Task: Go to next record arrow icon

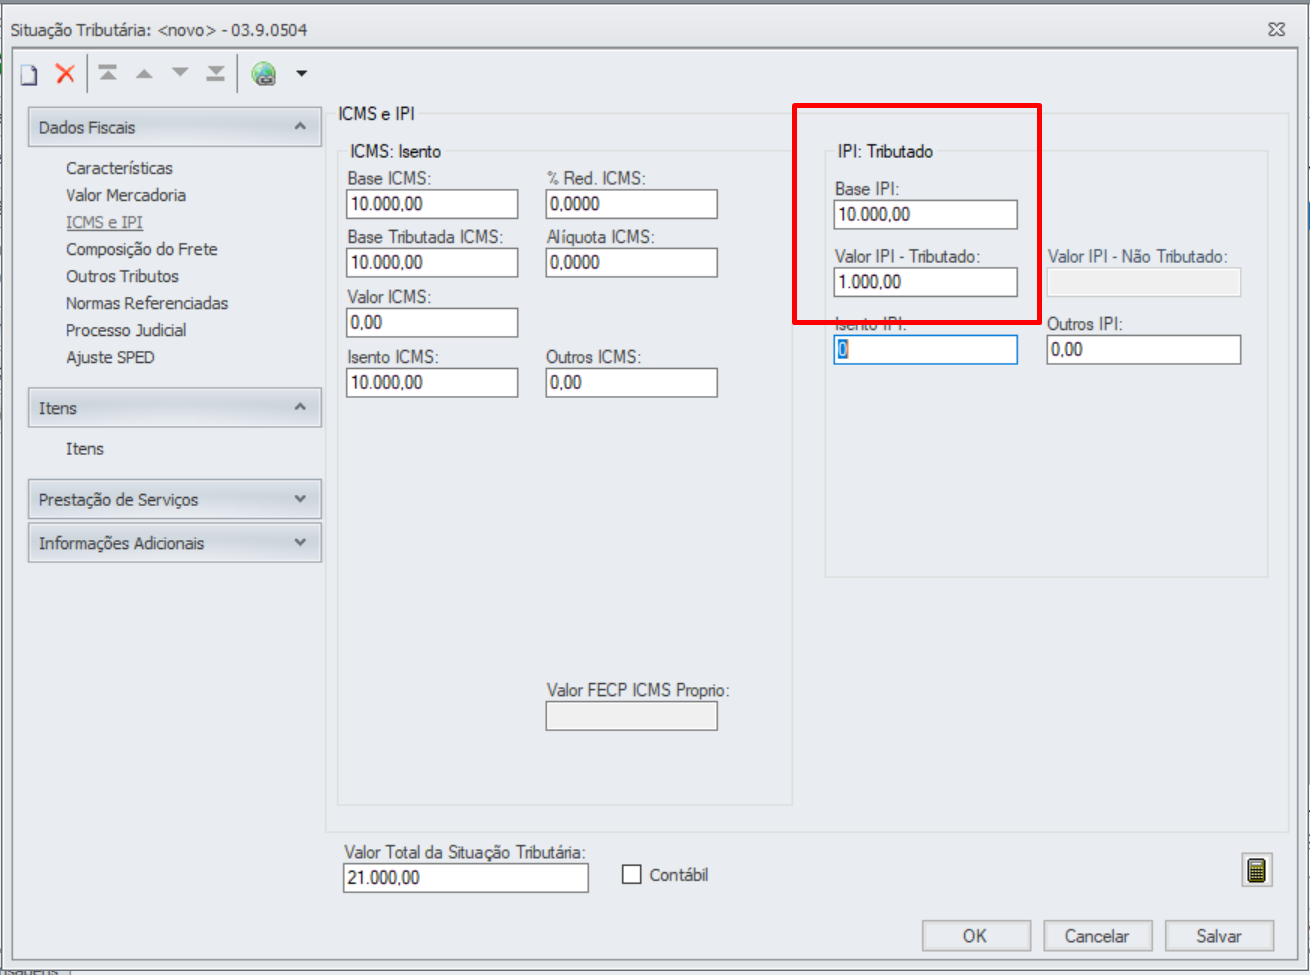Action: pos(180,73)
